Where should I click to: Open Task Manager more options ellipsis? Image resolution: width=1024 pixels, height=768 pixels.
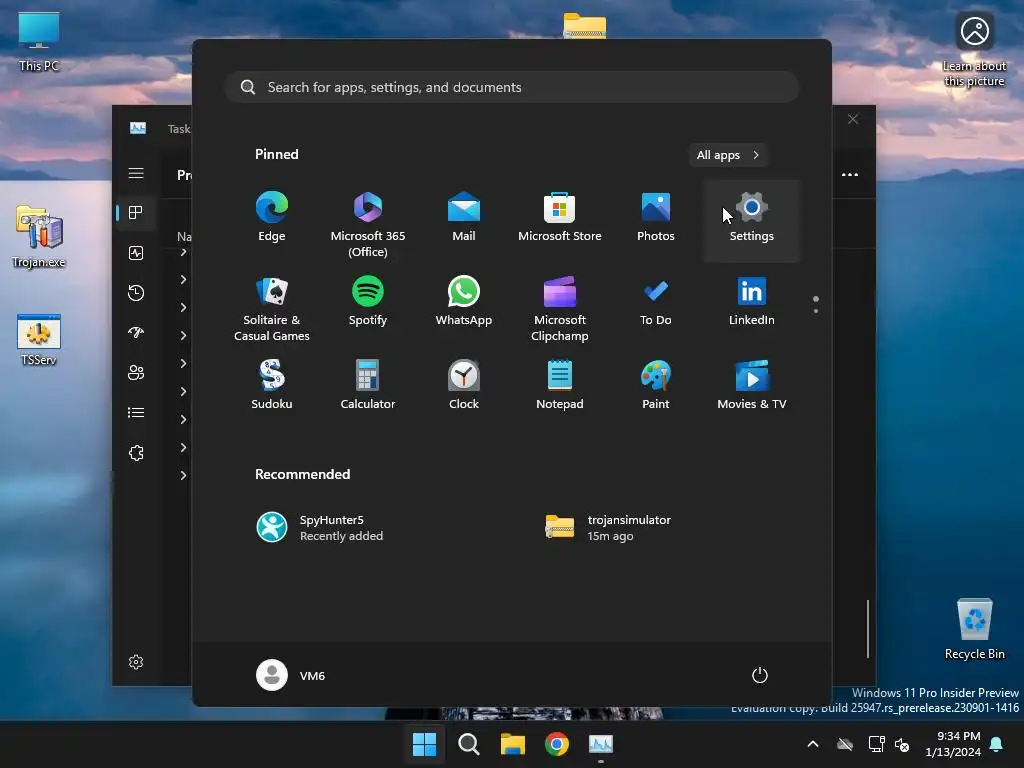[850, 174]
